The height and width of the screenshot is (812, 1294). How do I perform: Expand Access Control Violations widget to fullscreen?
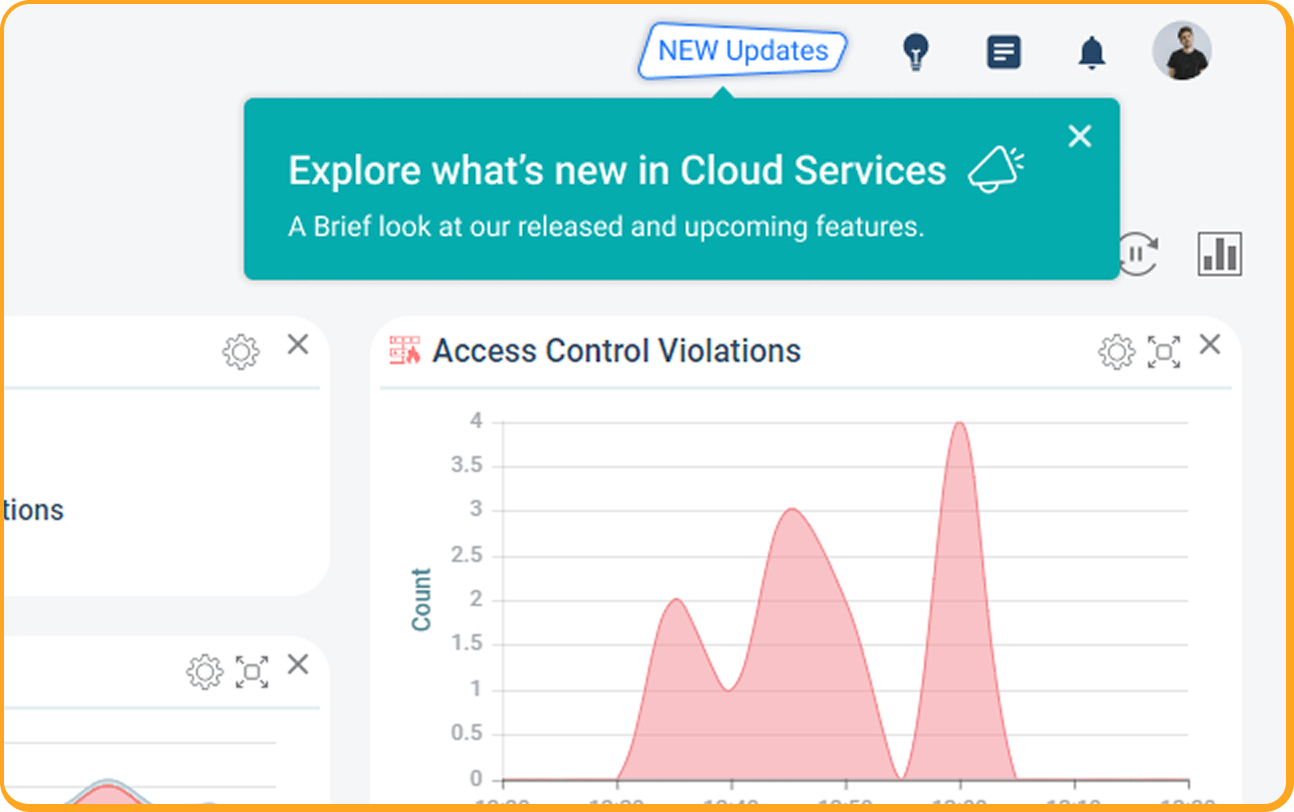[x=1163, y=352]
